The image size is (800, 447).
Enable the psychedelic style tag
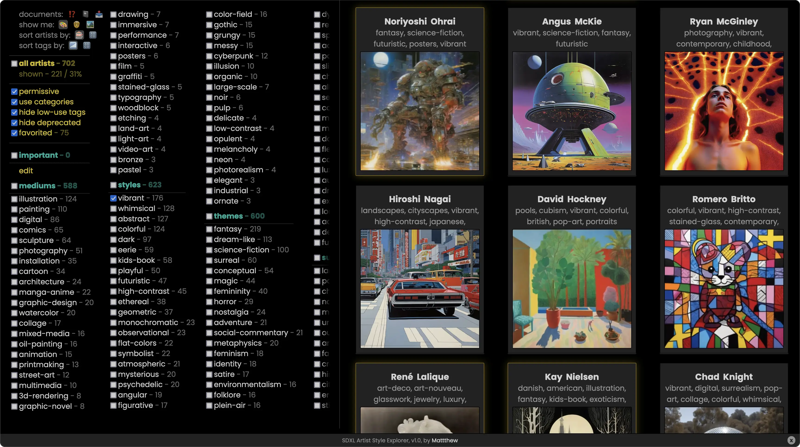tap(113, 385)
